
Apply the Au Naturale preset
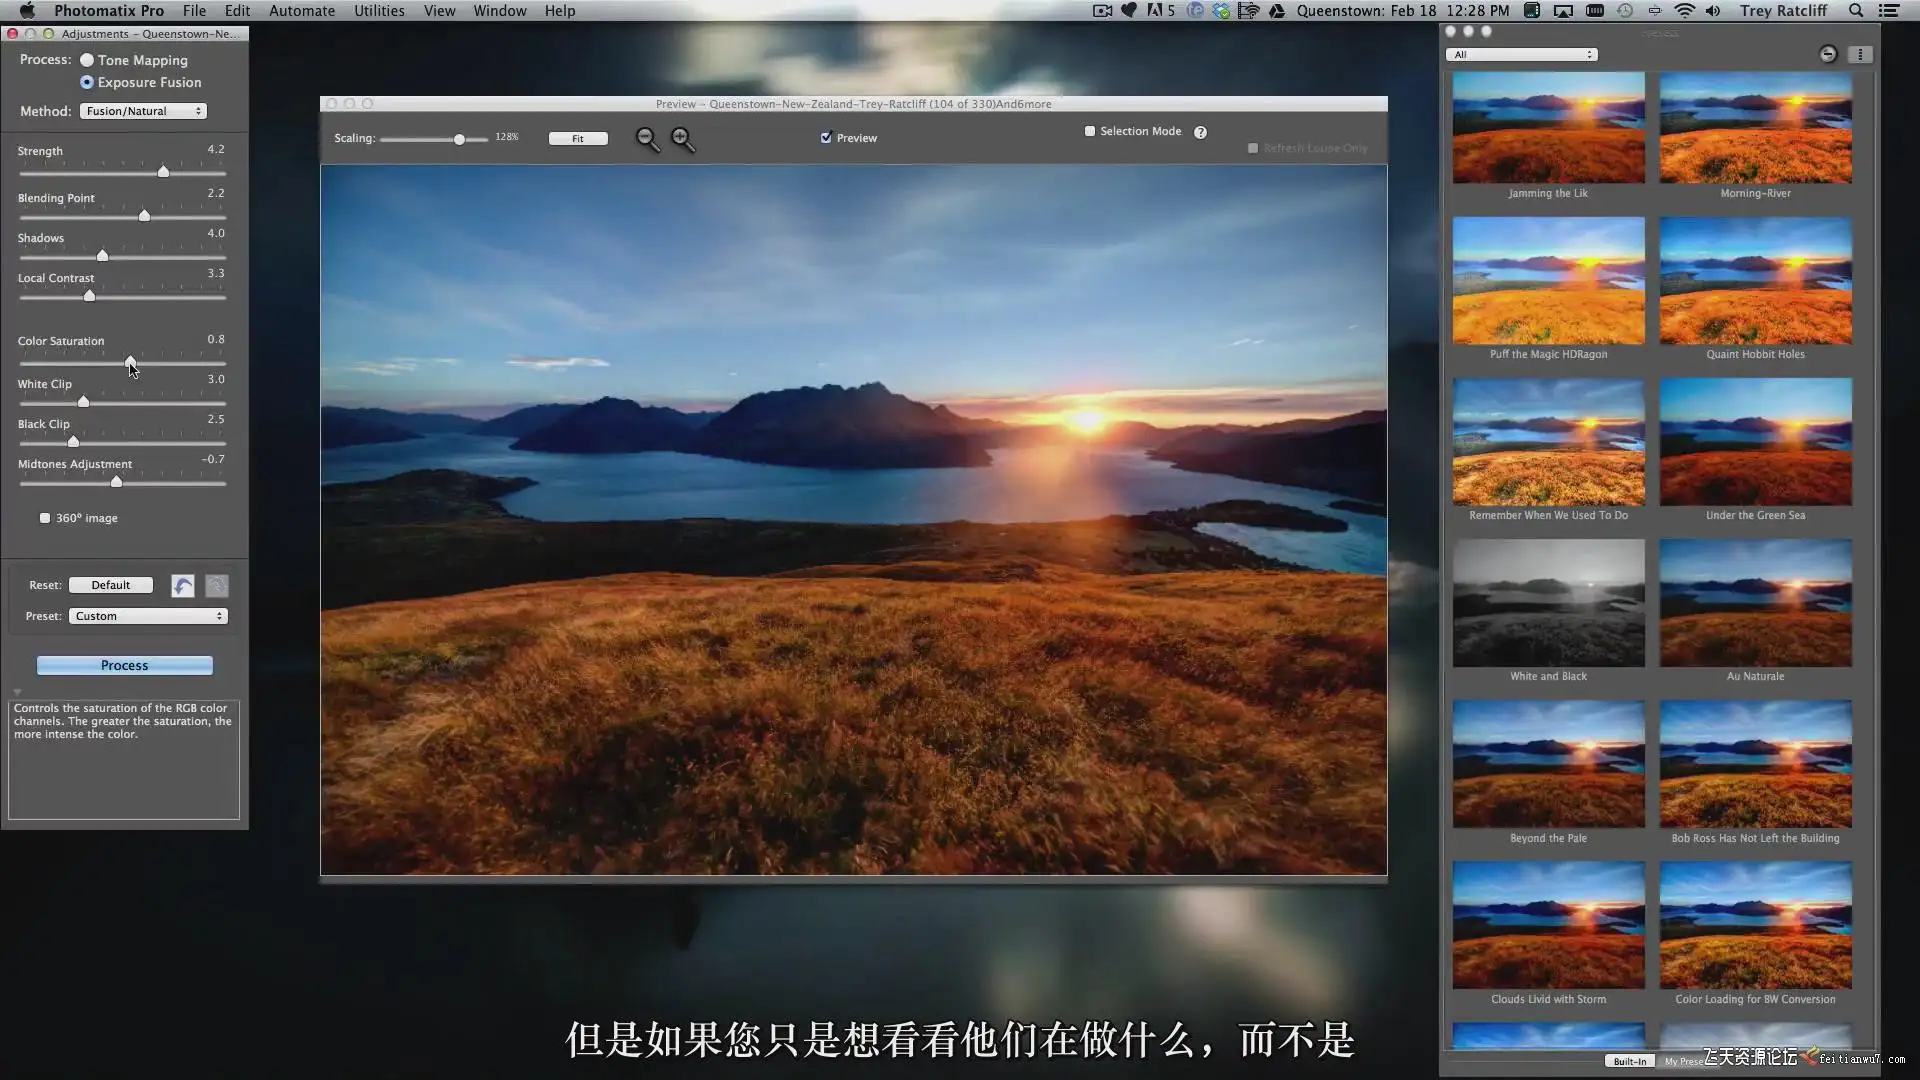(x=1755, y=603)
